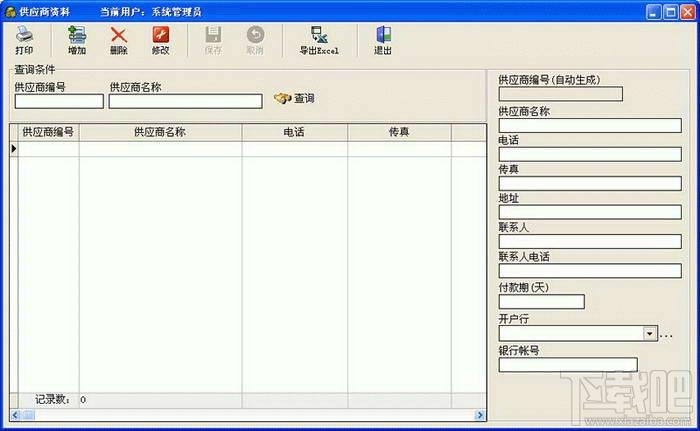
Task: Click the 查询 search button
Action: click(x=295, y=98)
